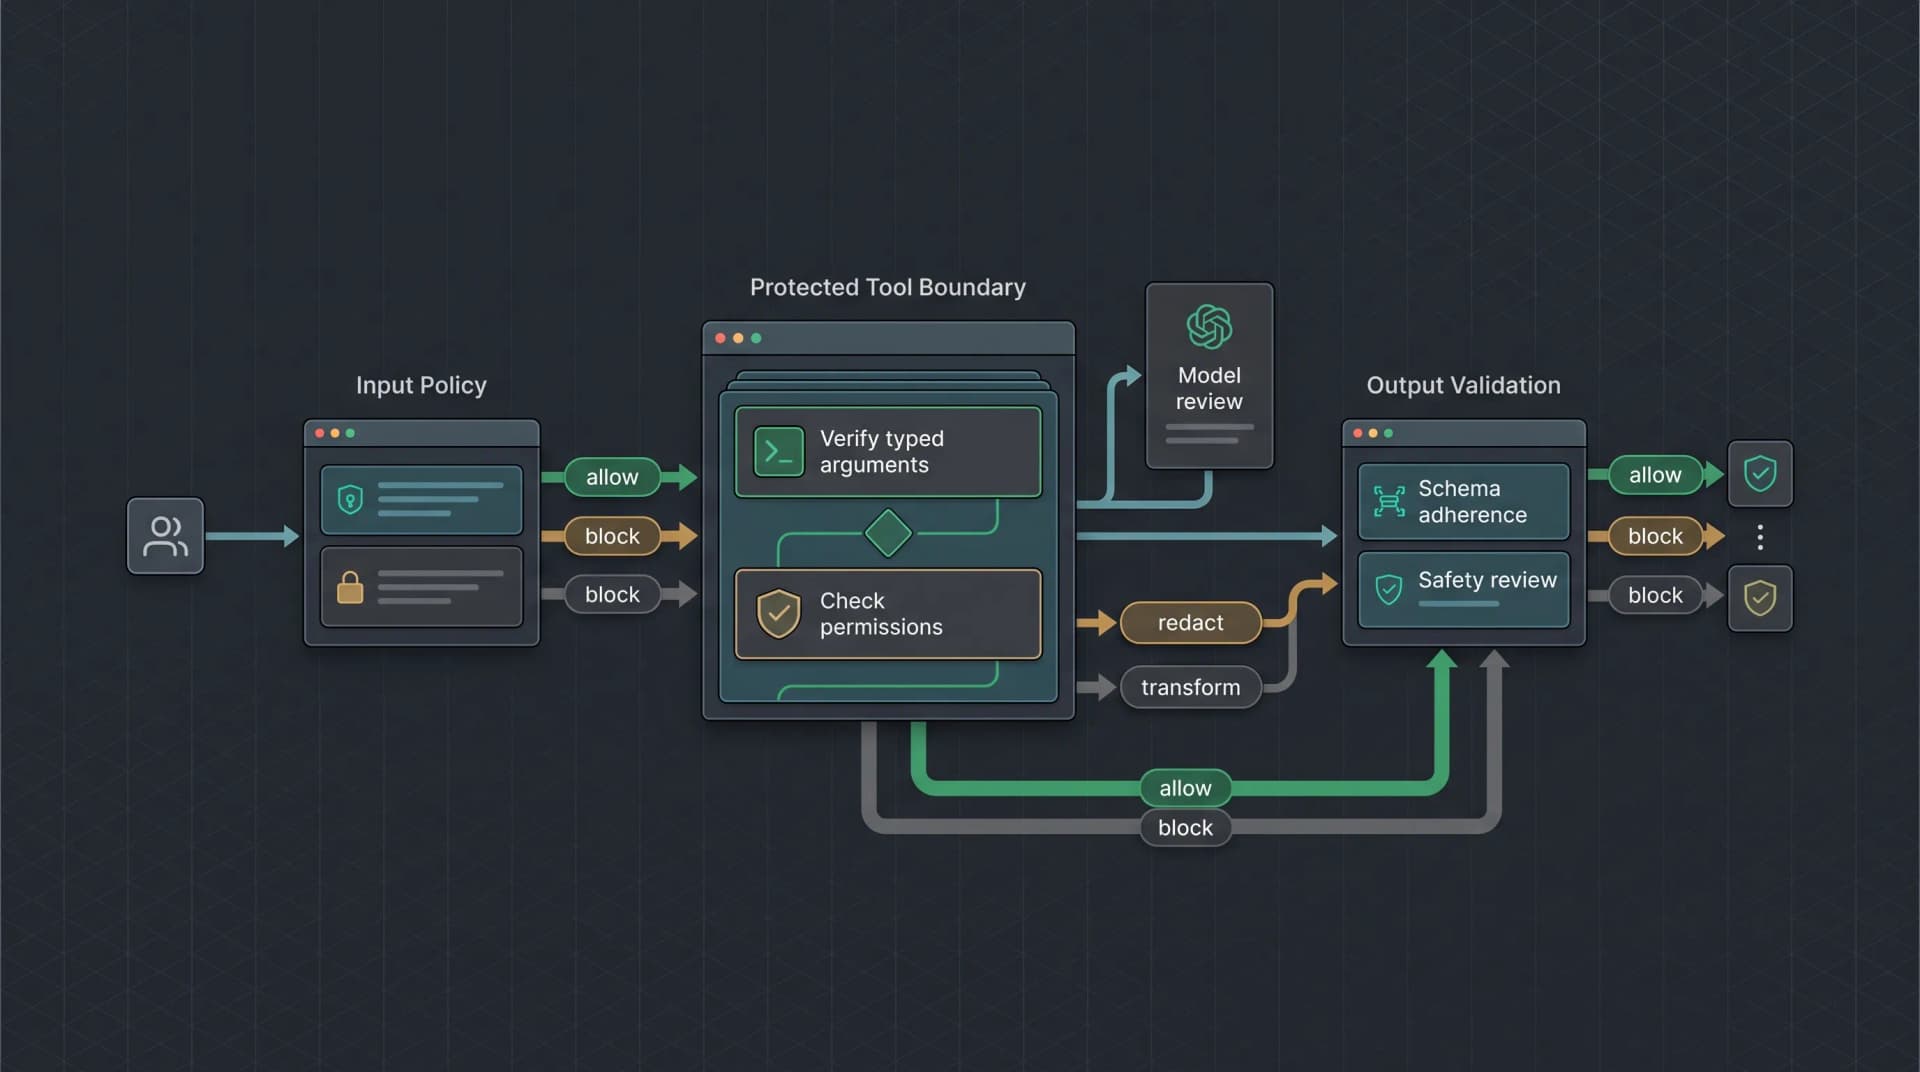Select the locked policy row in Input Policy
The width and height of the screenshot is (1920, 1072).
coord(421,587)
